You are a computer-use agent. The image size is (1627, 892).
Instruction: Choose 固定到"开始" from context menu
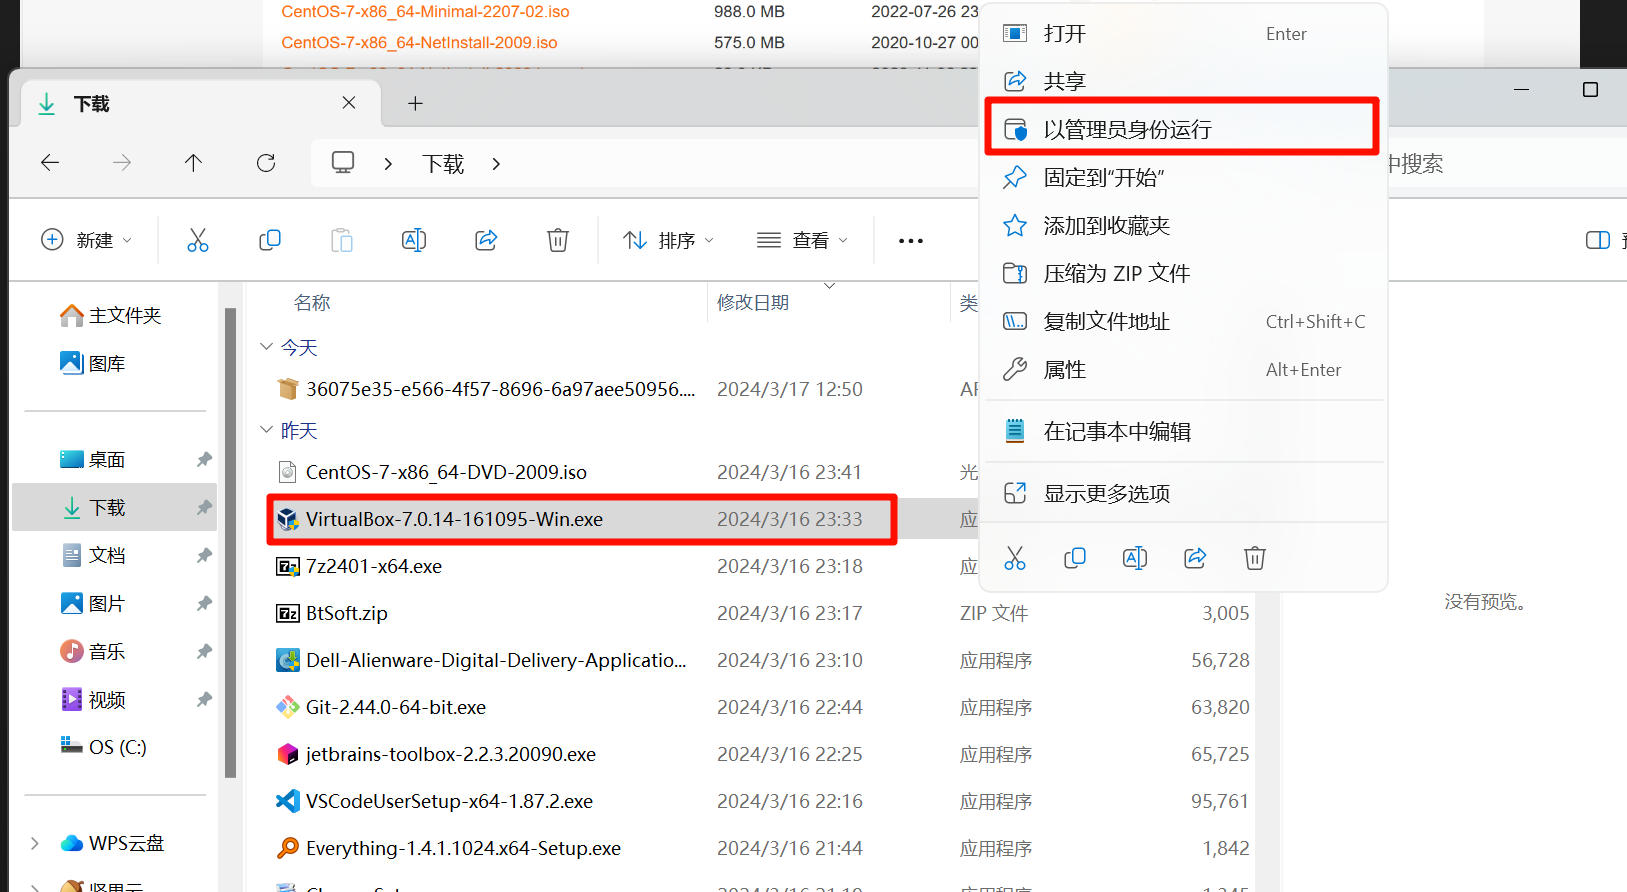[x=1186, y=178]
